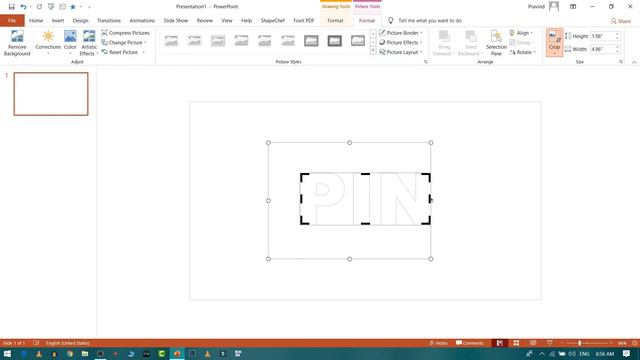Click Compress Pictures
640x360 pixels.
point(125,33)
